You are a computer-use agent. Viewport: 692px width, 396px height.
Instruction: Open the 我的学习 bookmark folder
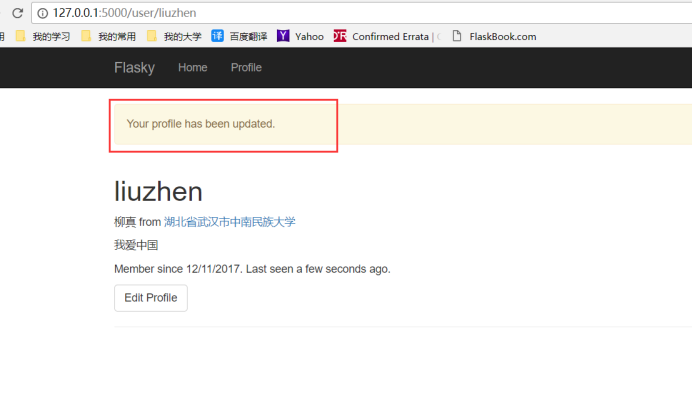point(43,36)
